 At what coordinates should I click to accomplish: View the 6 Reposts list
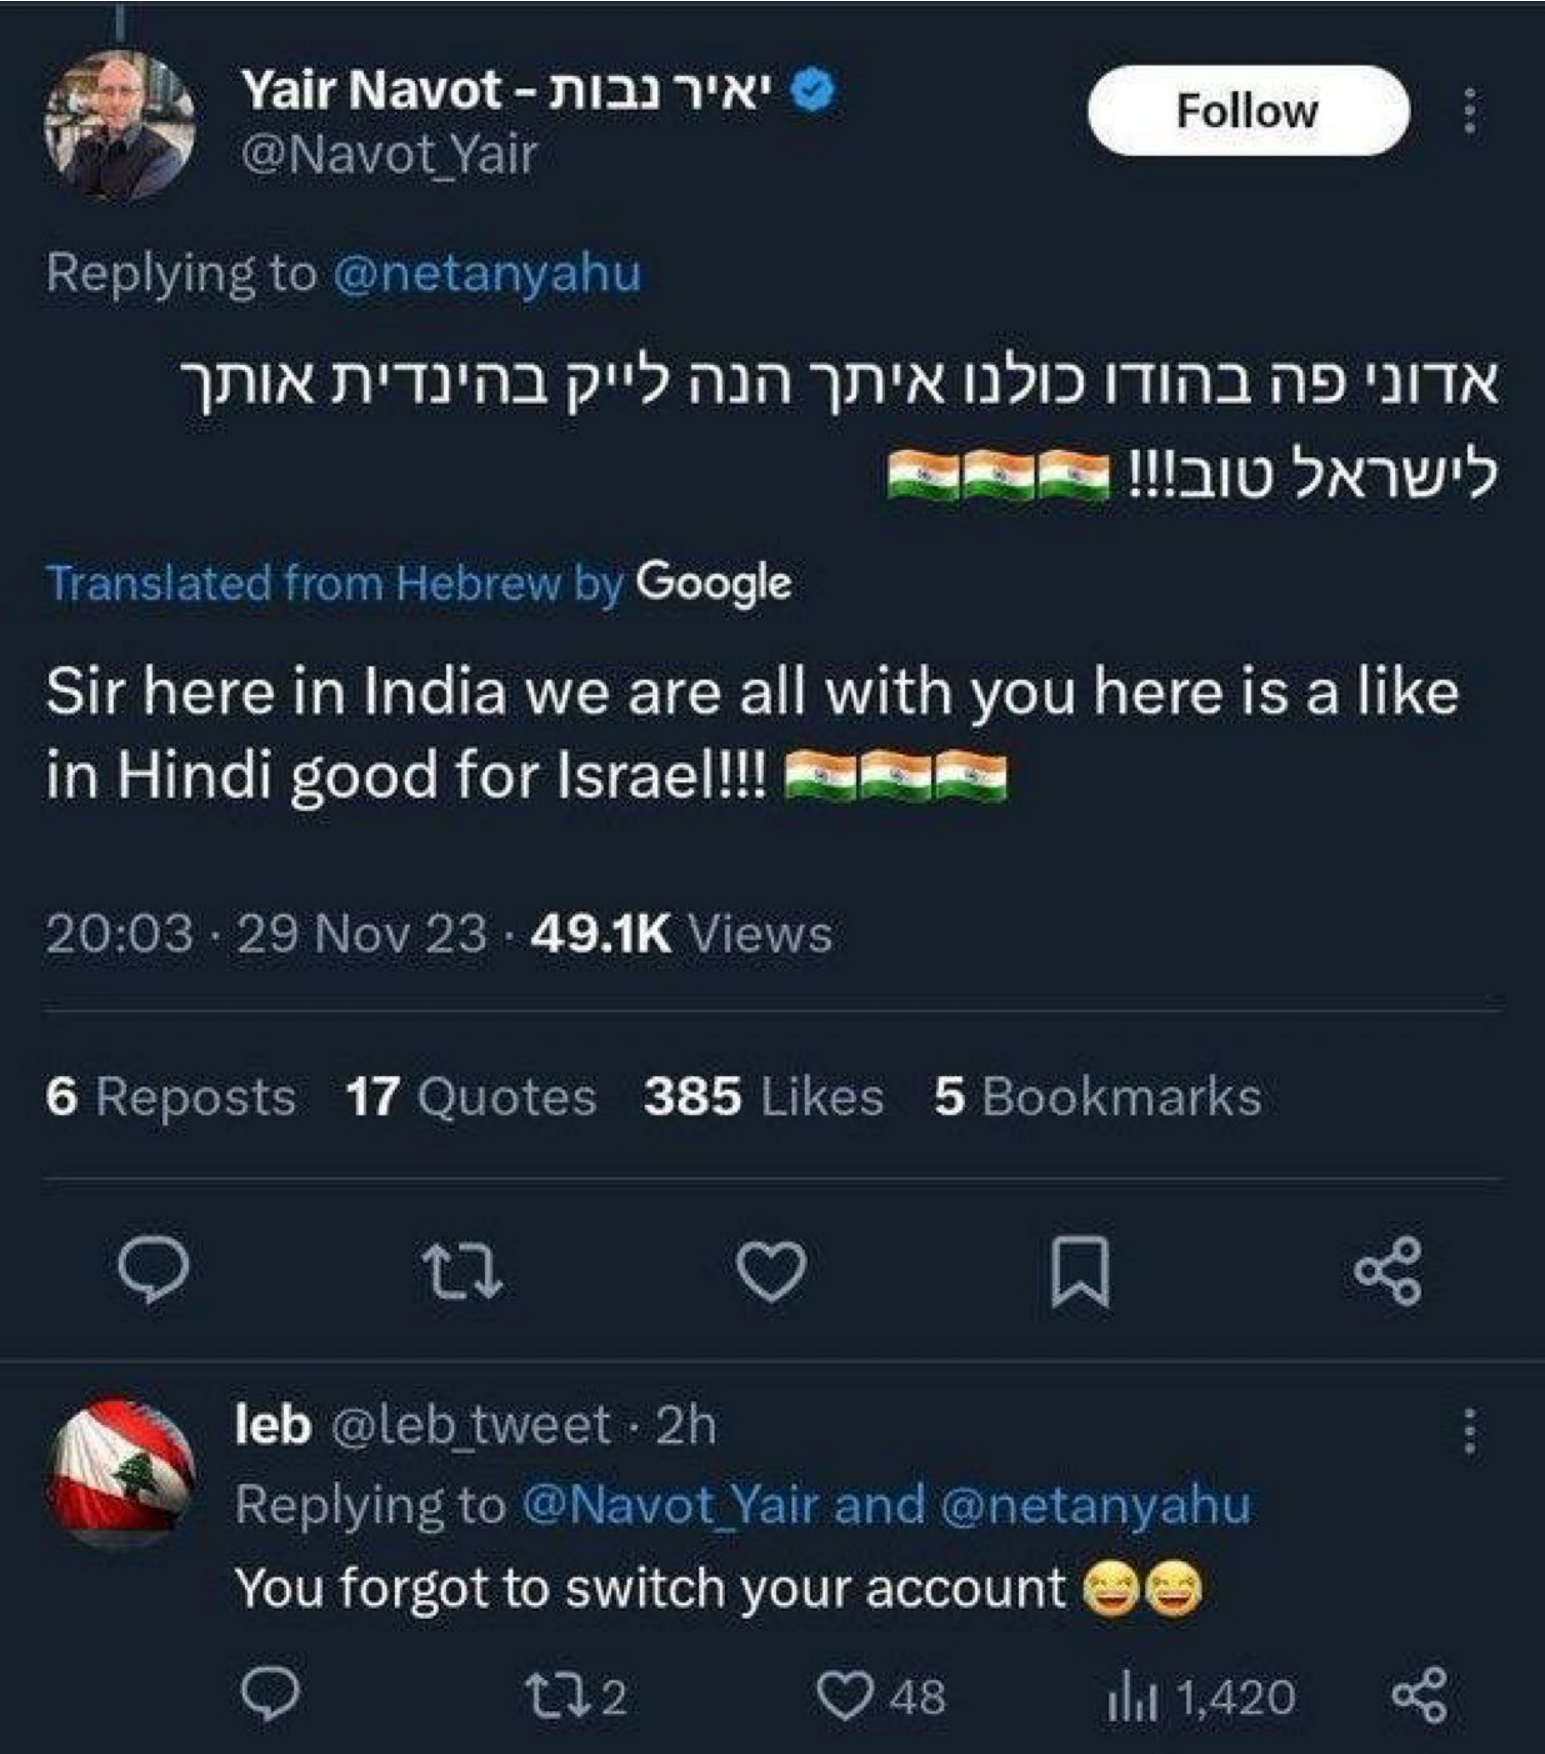pyautogui.click(x=170, y=1096)
